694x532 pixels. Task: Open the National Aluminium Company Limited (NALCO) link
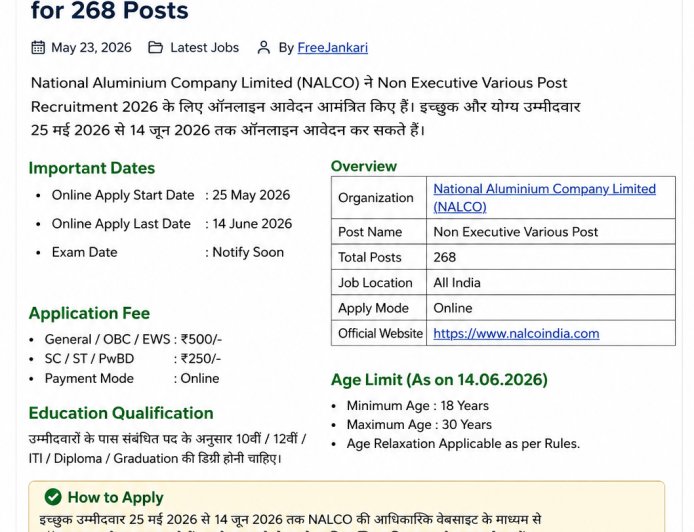(544, 197)
